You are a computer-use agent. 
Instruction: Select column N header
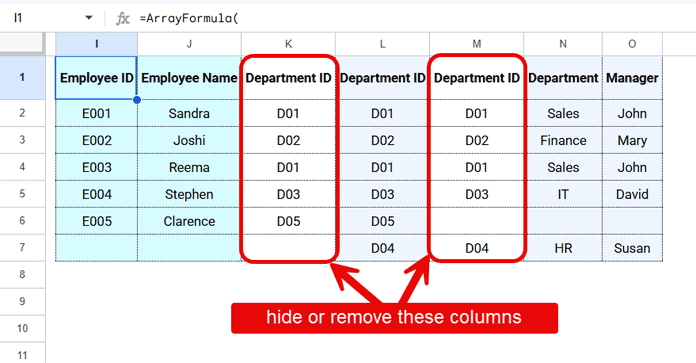pyautogui.click(x=563, y=44)
